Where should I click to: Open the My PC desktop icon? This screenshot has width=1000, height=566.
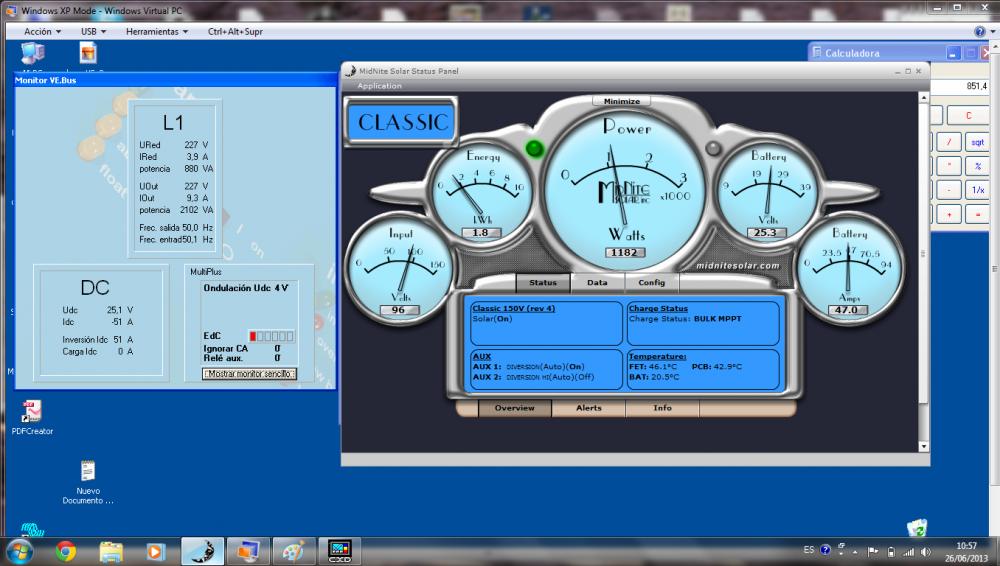(33, 53)
